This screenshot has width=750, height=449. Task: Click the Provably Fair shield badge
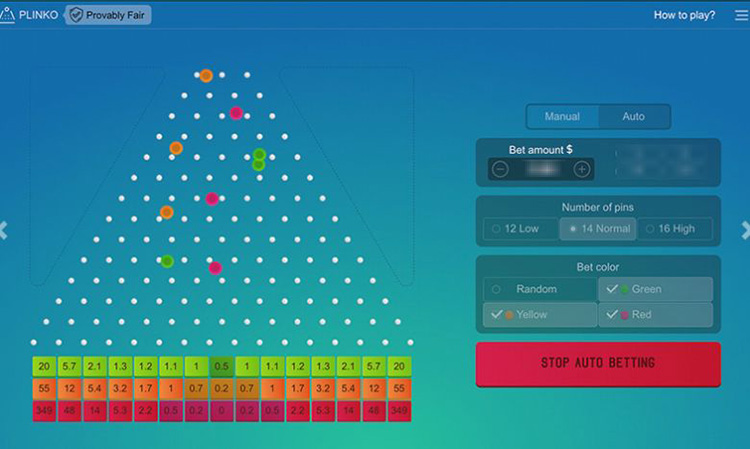109,15
